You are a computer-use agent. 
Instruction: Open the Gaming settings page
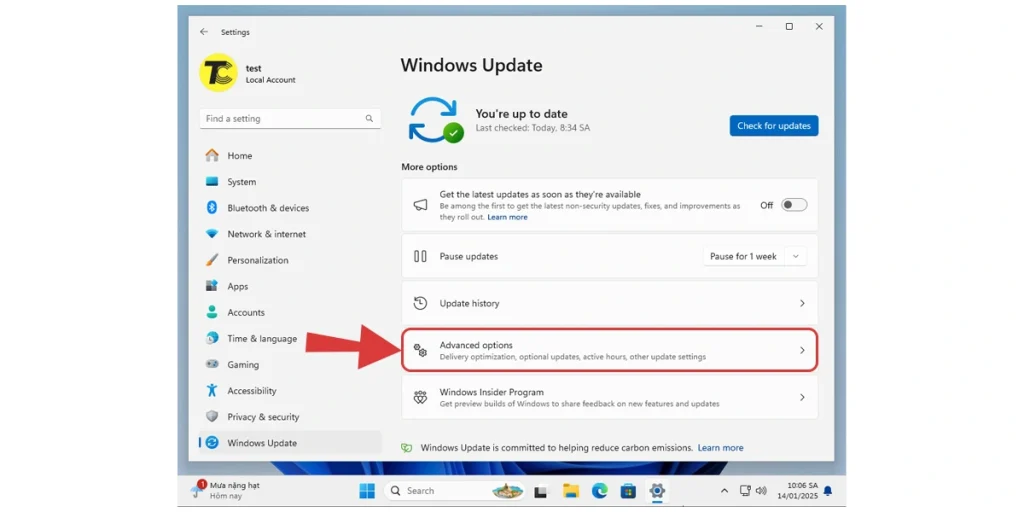(x=242, y=365)
